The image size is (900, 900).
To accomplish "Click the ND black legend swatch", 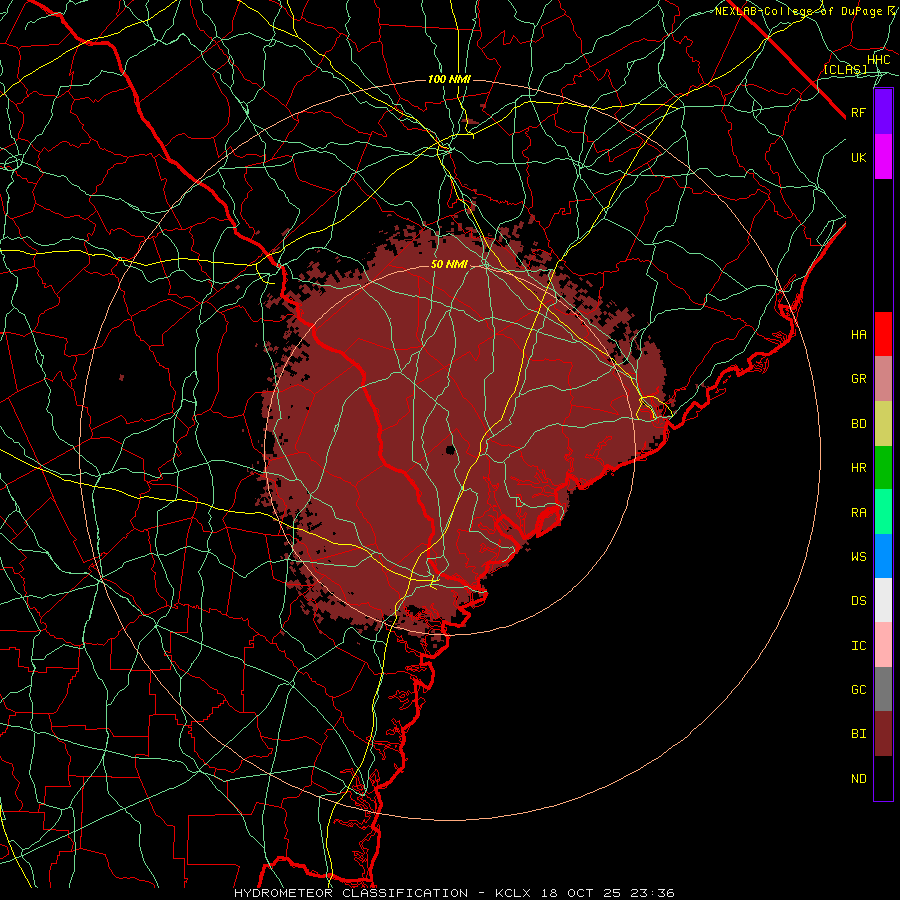I will (883, 778).
